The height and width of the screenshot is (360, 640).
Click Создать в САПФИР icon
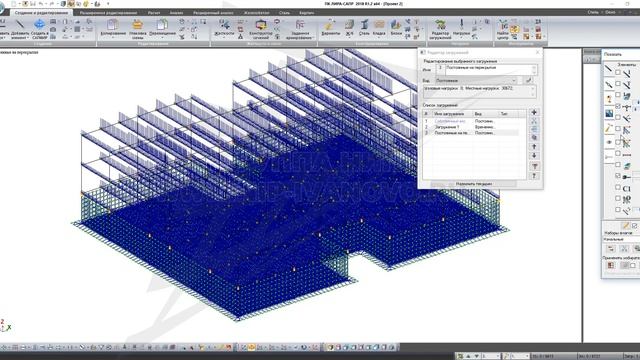[40, 28]
